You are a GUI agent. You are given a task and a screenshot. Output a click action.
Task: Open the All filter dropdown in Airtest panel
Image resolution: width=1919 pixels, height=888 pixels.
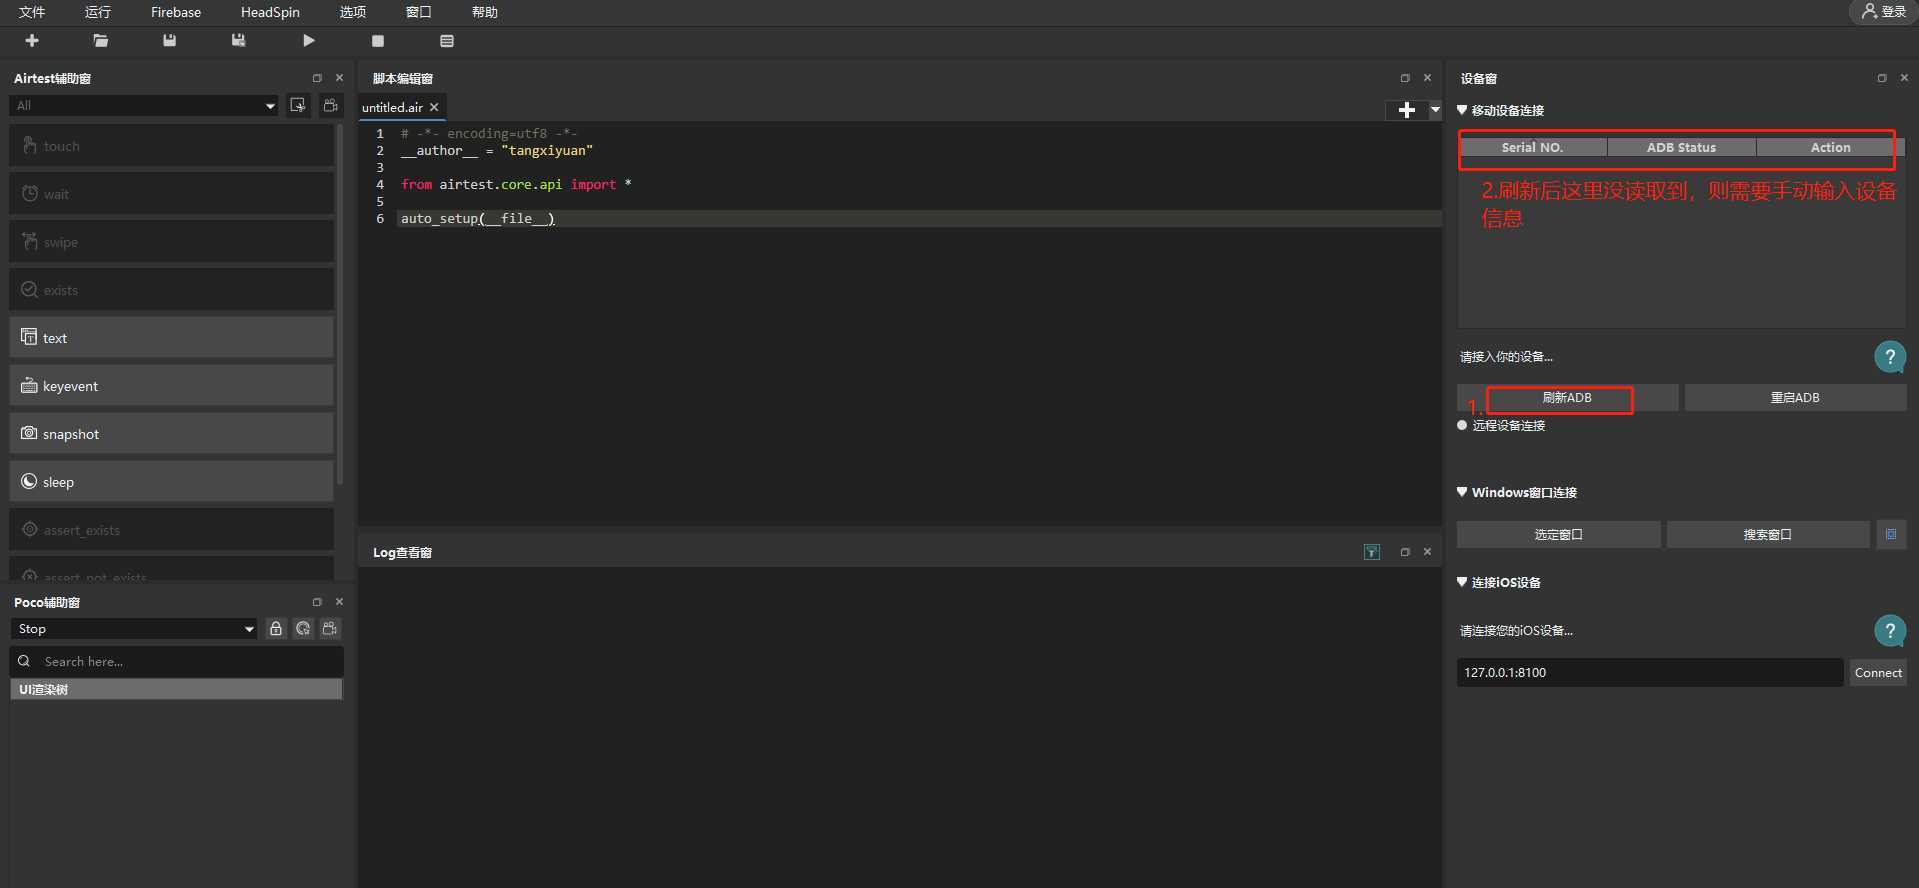pyautogui.click(x=145, y=106)
